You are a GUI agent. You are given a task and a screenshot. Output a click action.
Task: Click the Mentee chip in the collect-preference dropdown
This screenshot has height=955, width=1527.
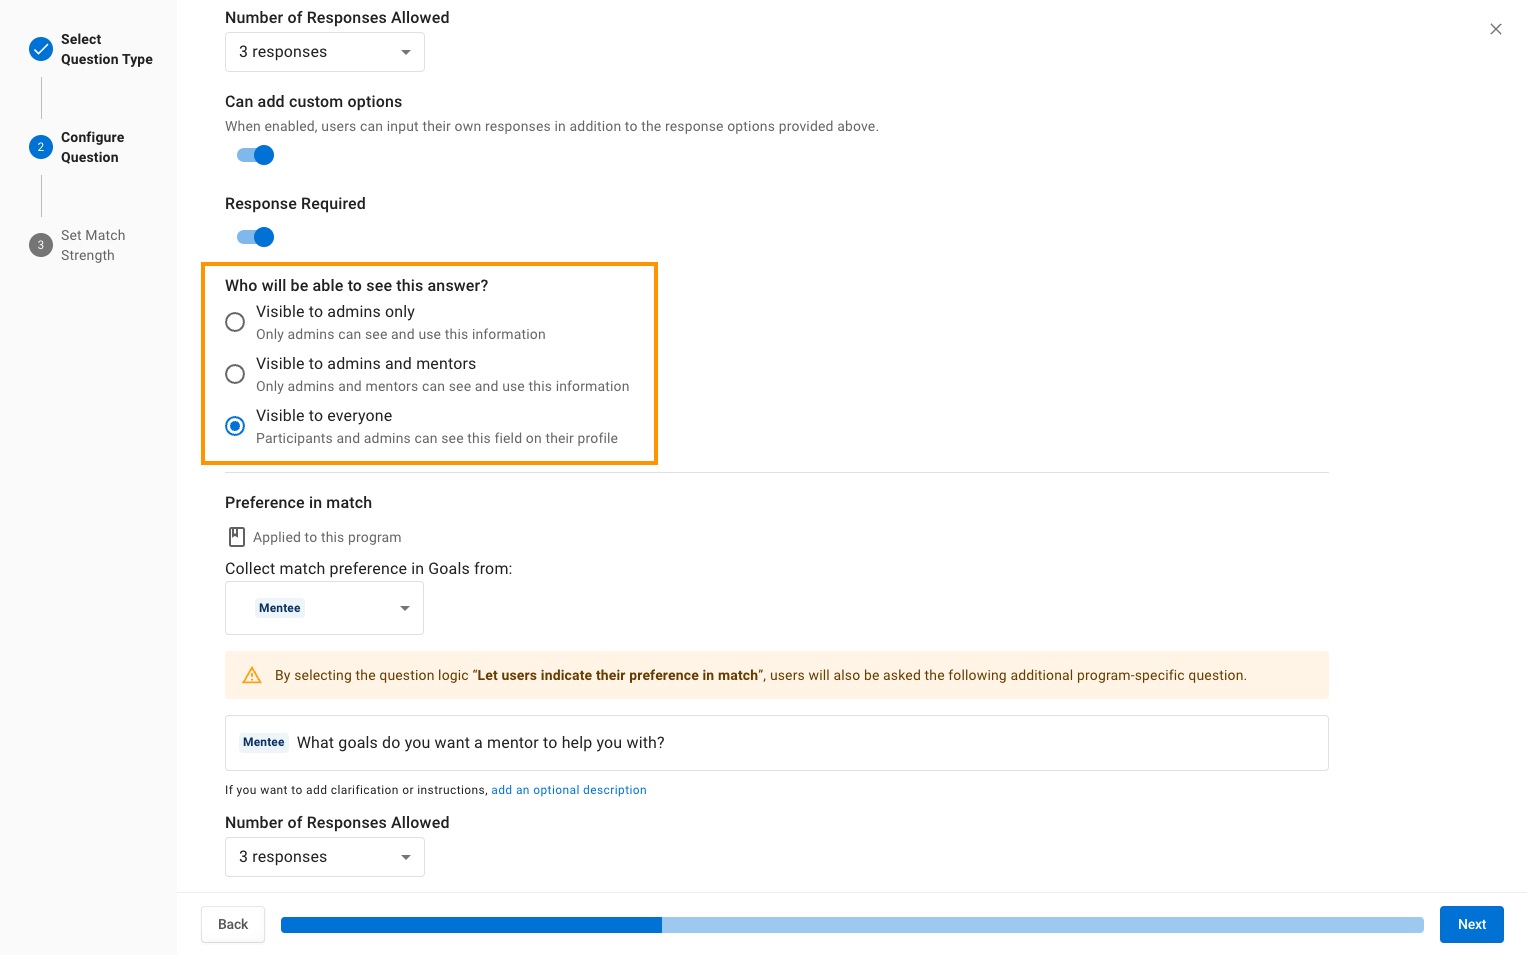click(x=280, y=608)
